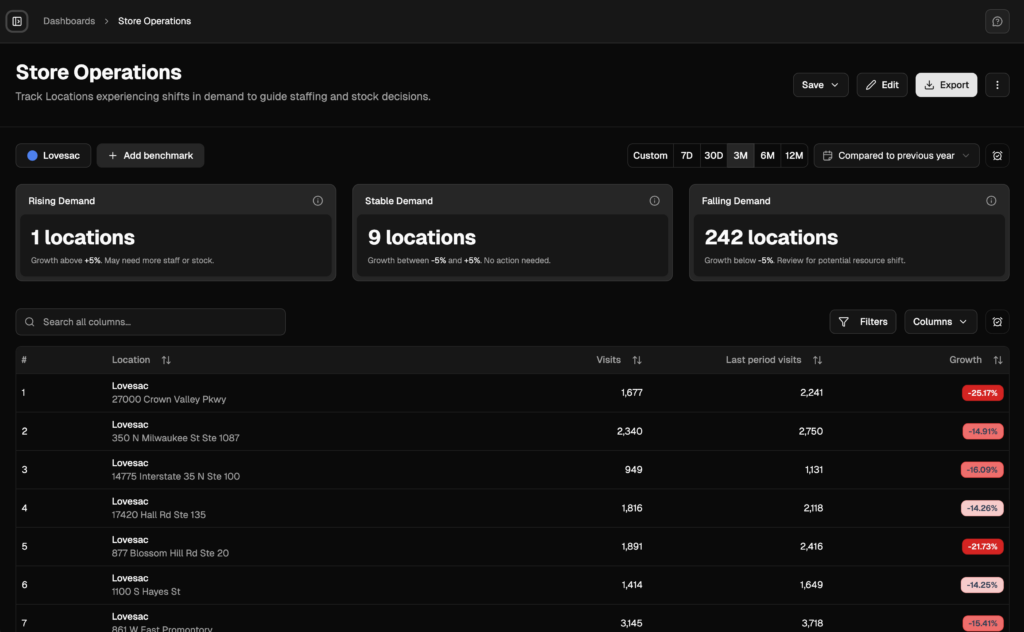This screenshot has width=1024, height=632.
Task: Show info for Stable Demand card
Action: coord(654,201)
